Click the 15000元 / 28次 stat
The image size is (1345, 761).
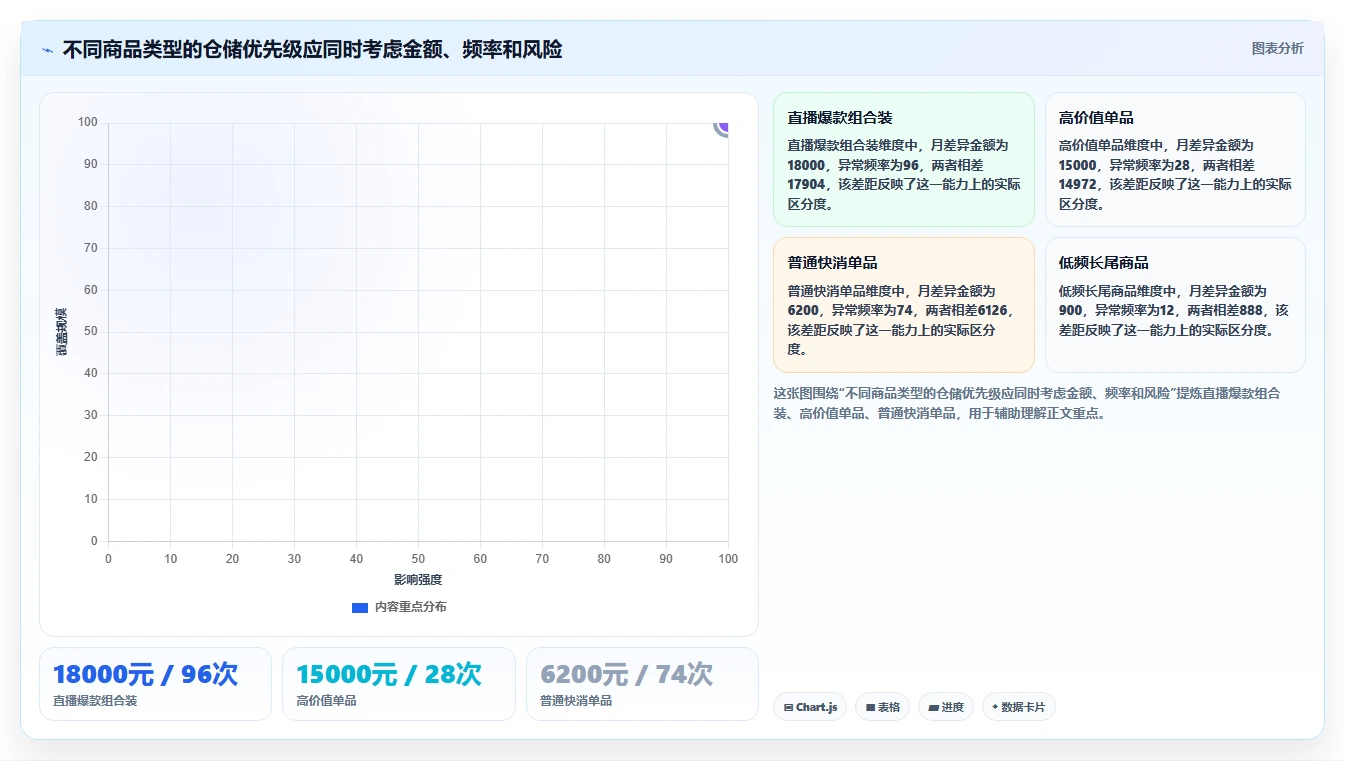click(389, 674)
